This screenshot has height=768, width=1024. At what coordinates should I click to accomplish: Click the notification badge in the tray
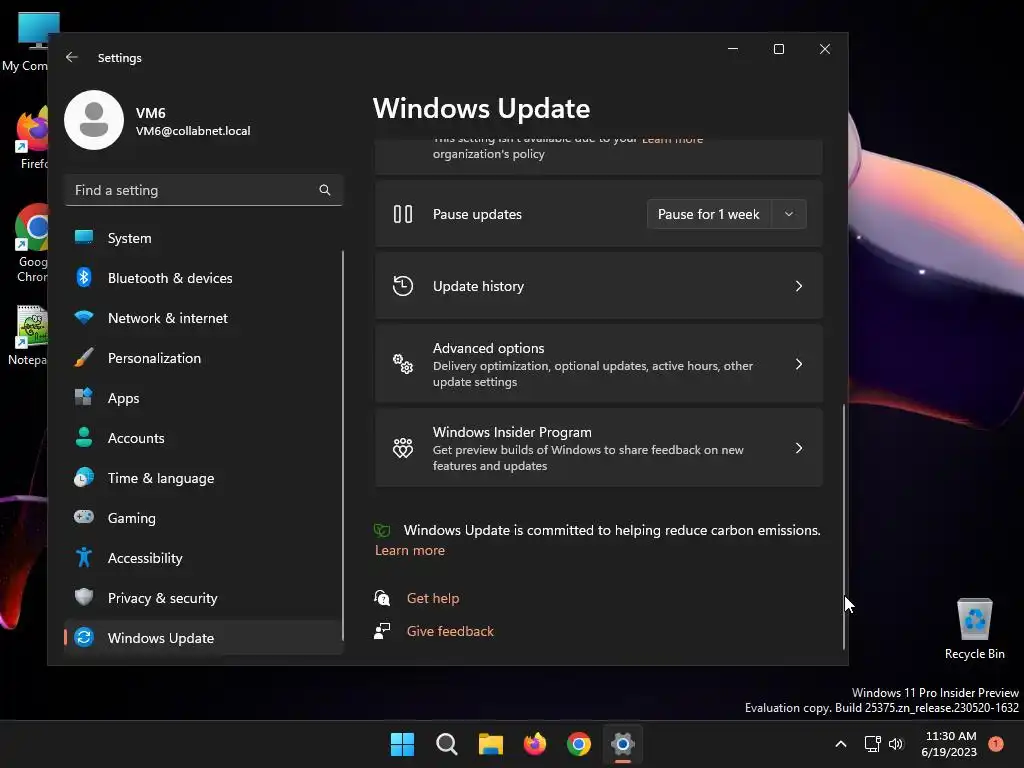coord(995,744)
